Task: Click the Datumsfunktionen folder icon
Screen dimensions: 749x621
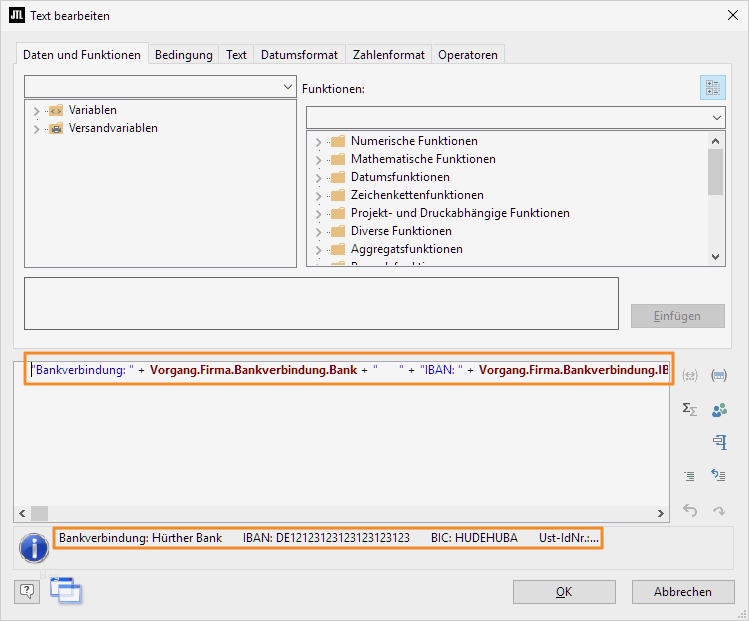Action: point(338,178)
